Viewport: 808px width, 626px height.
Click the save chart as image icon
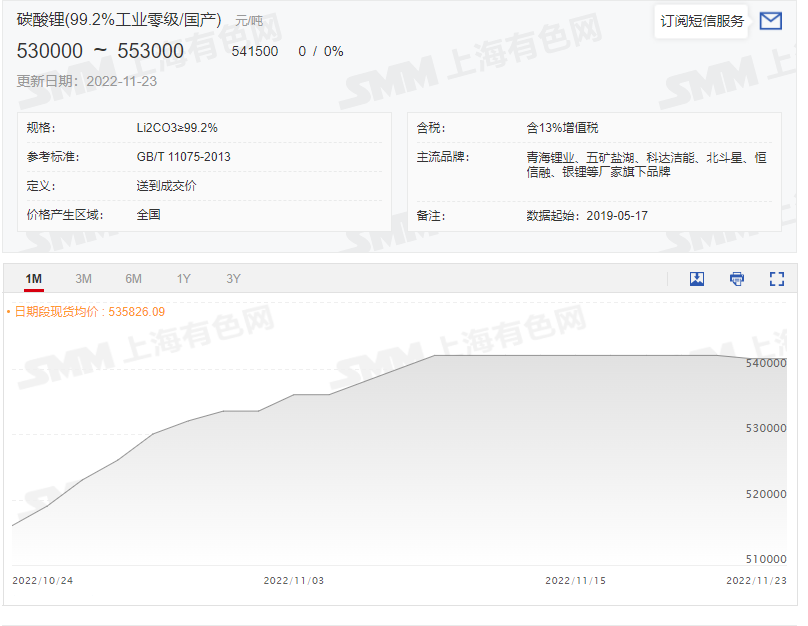pos(696,279)
